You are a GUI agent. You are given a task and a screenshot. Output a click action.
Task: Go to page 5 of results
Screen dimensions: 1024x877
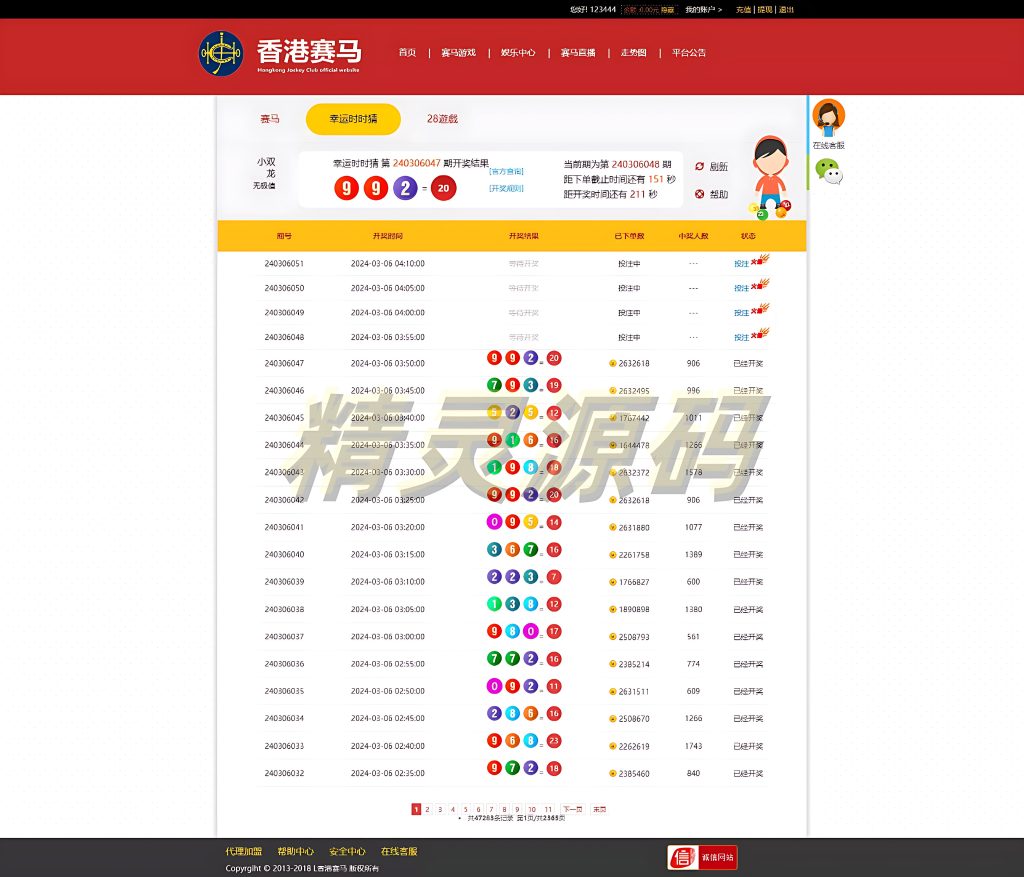pyautogui.click(x=466, y=810)
